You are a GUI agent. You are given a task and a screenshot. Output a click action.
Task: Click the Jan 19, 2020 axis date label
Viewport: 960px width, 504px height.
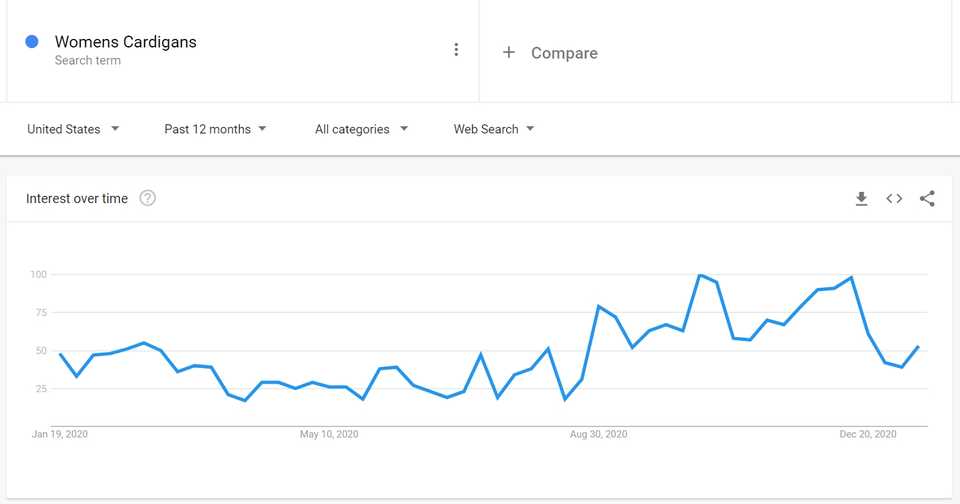59,434
